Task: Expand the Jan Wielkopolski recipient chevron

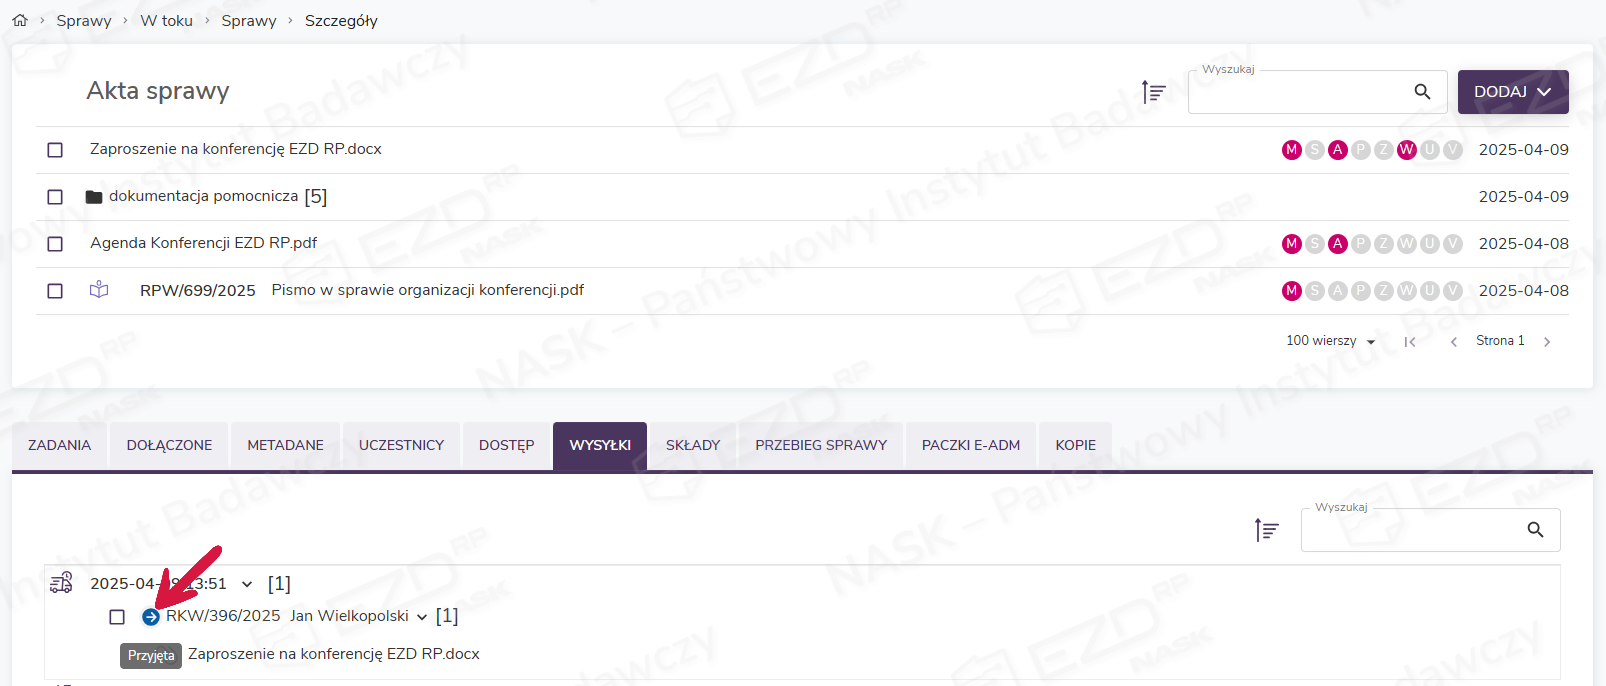Action: 422,617
